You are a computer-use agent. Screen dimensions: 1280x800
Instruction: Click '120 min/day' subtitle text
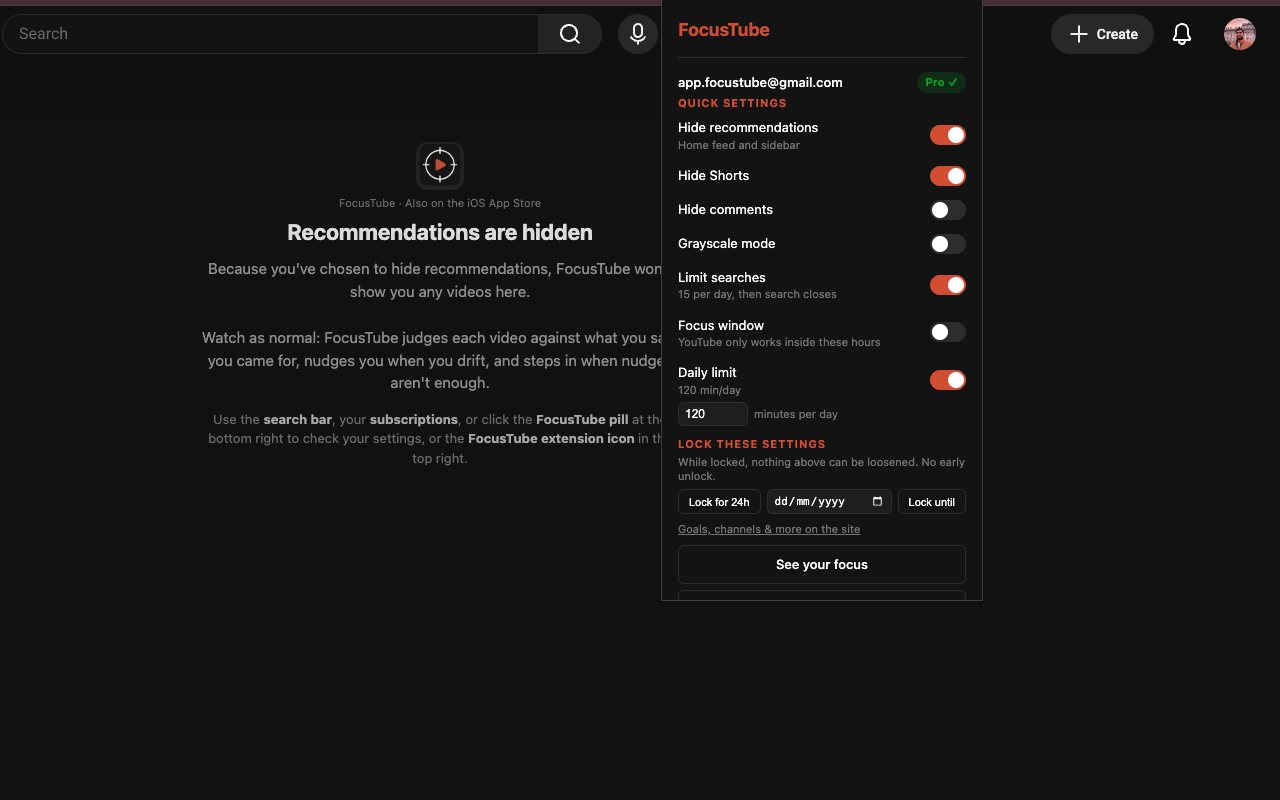(710, 390)
